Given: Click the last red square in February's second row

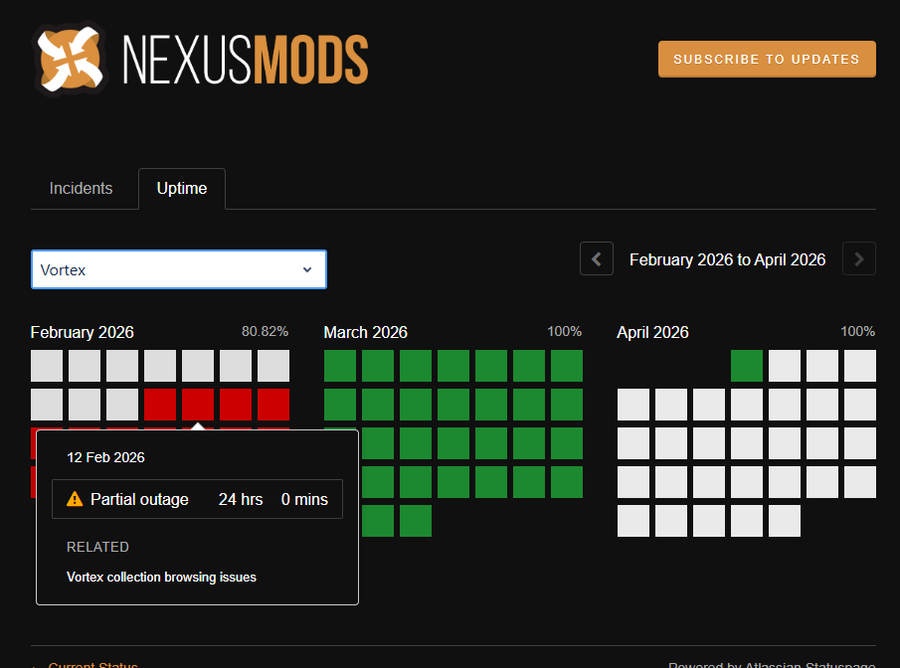Looking at the screenshot, I should (x=274, y=405).
